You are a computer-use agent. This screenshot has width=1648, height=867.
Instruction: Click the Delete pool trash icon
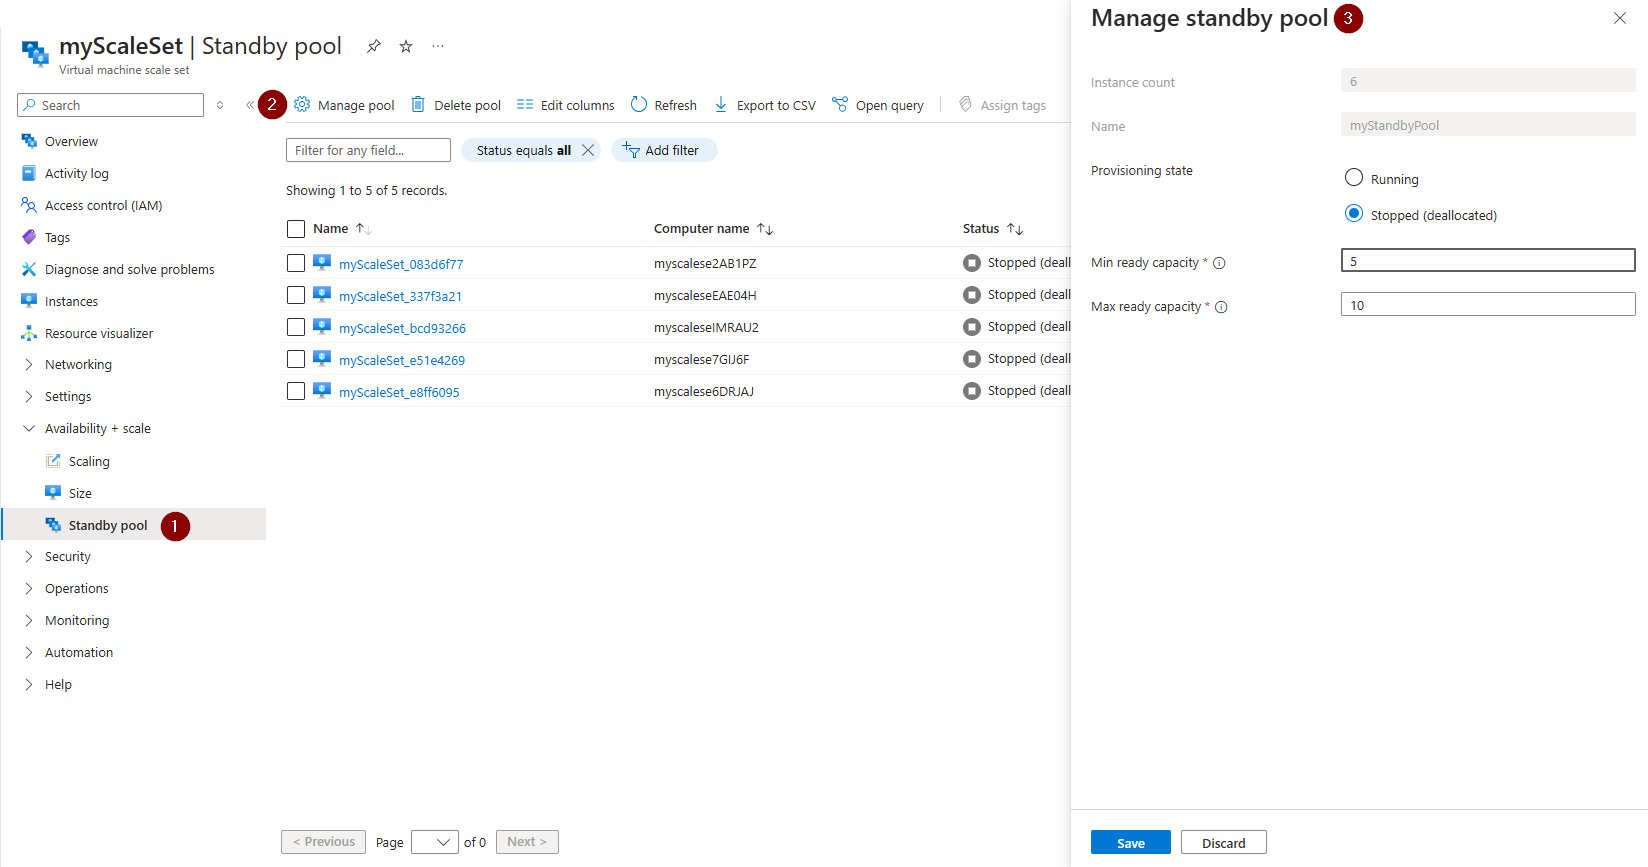(x=418, y=104)
